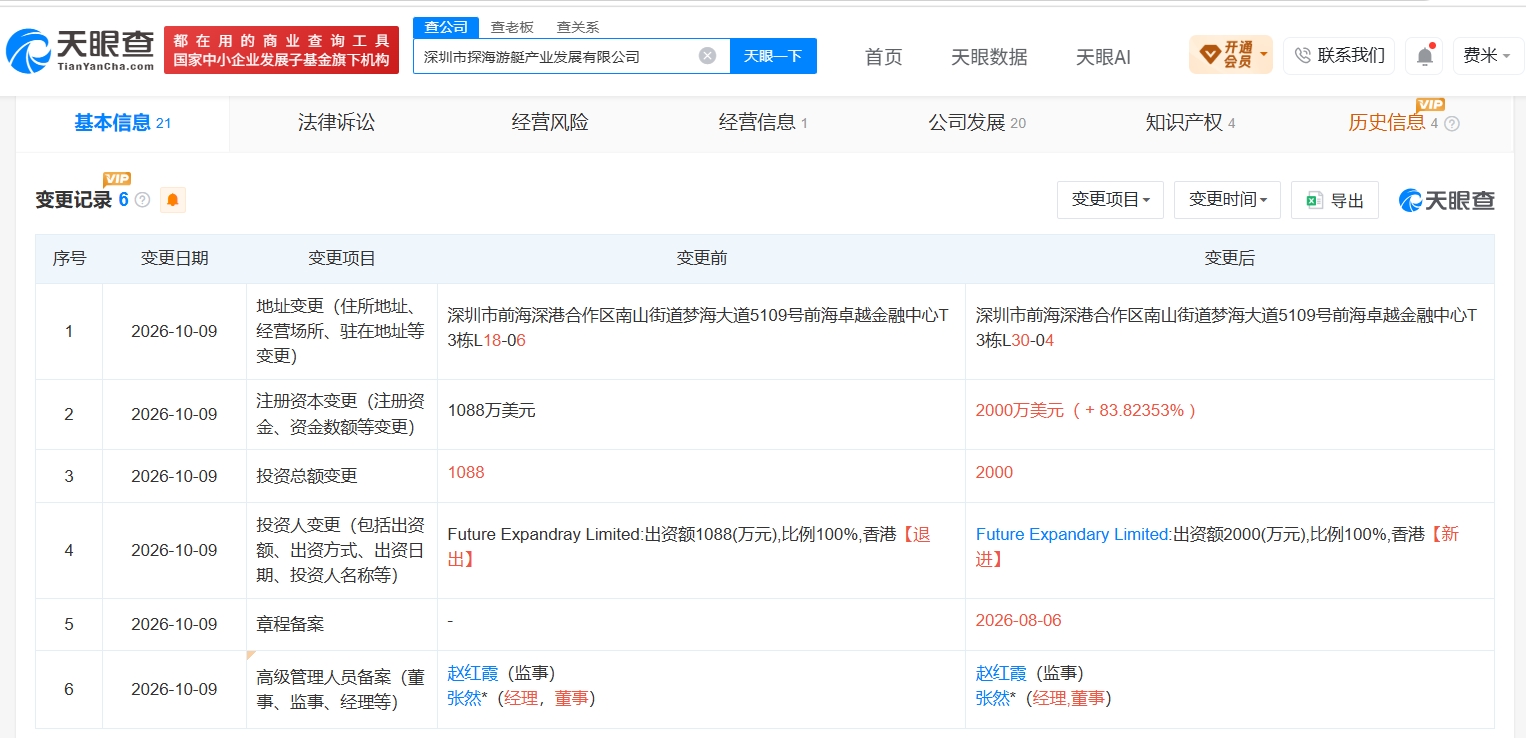Open the TianYanCha logo homepage
1526x738 pixels.
pyautogui.click(x=80, y=50)
